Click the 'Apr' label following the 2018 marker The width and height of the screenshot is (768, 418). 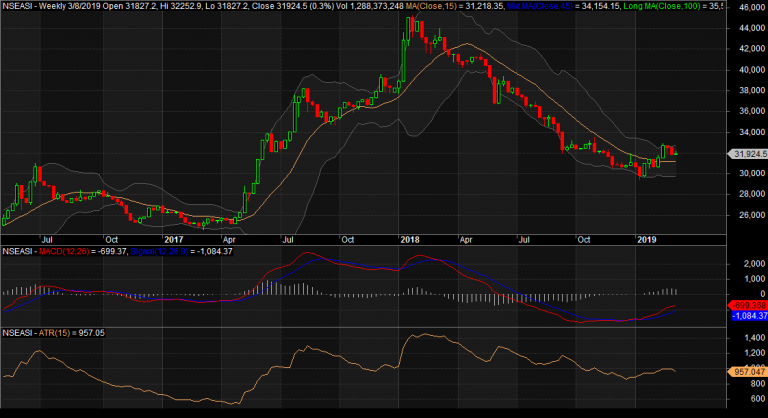coord(466,240)
